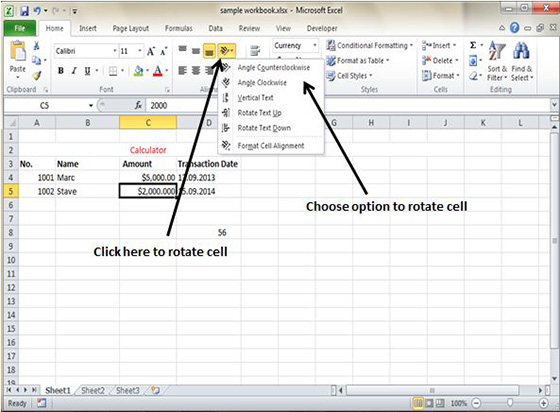
Task: Apply Top Align to the cell
Action: pos(182,50)
